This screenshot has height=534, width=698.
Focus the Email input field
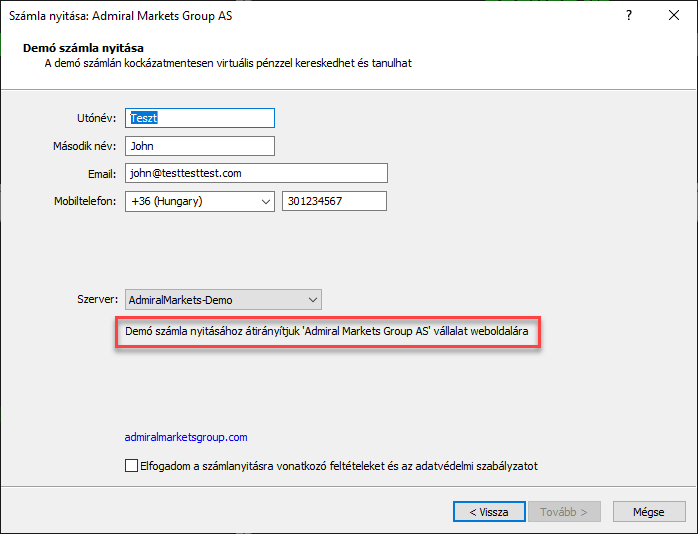click(256, 173)
